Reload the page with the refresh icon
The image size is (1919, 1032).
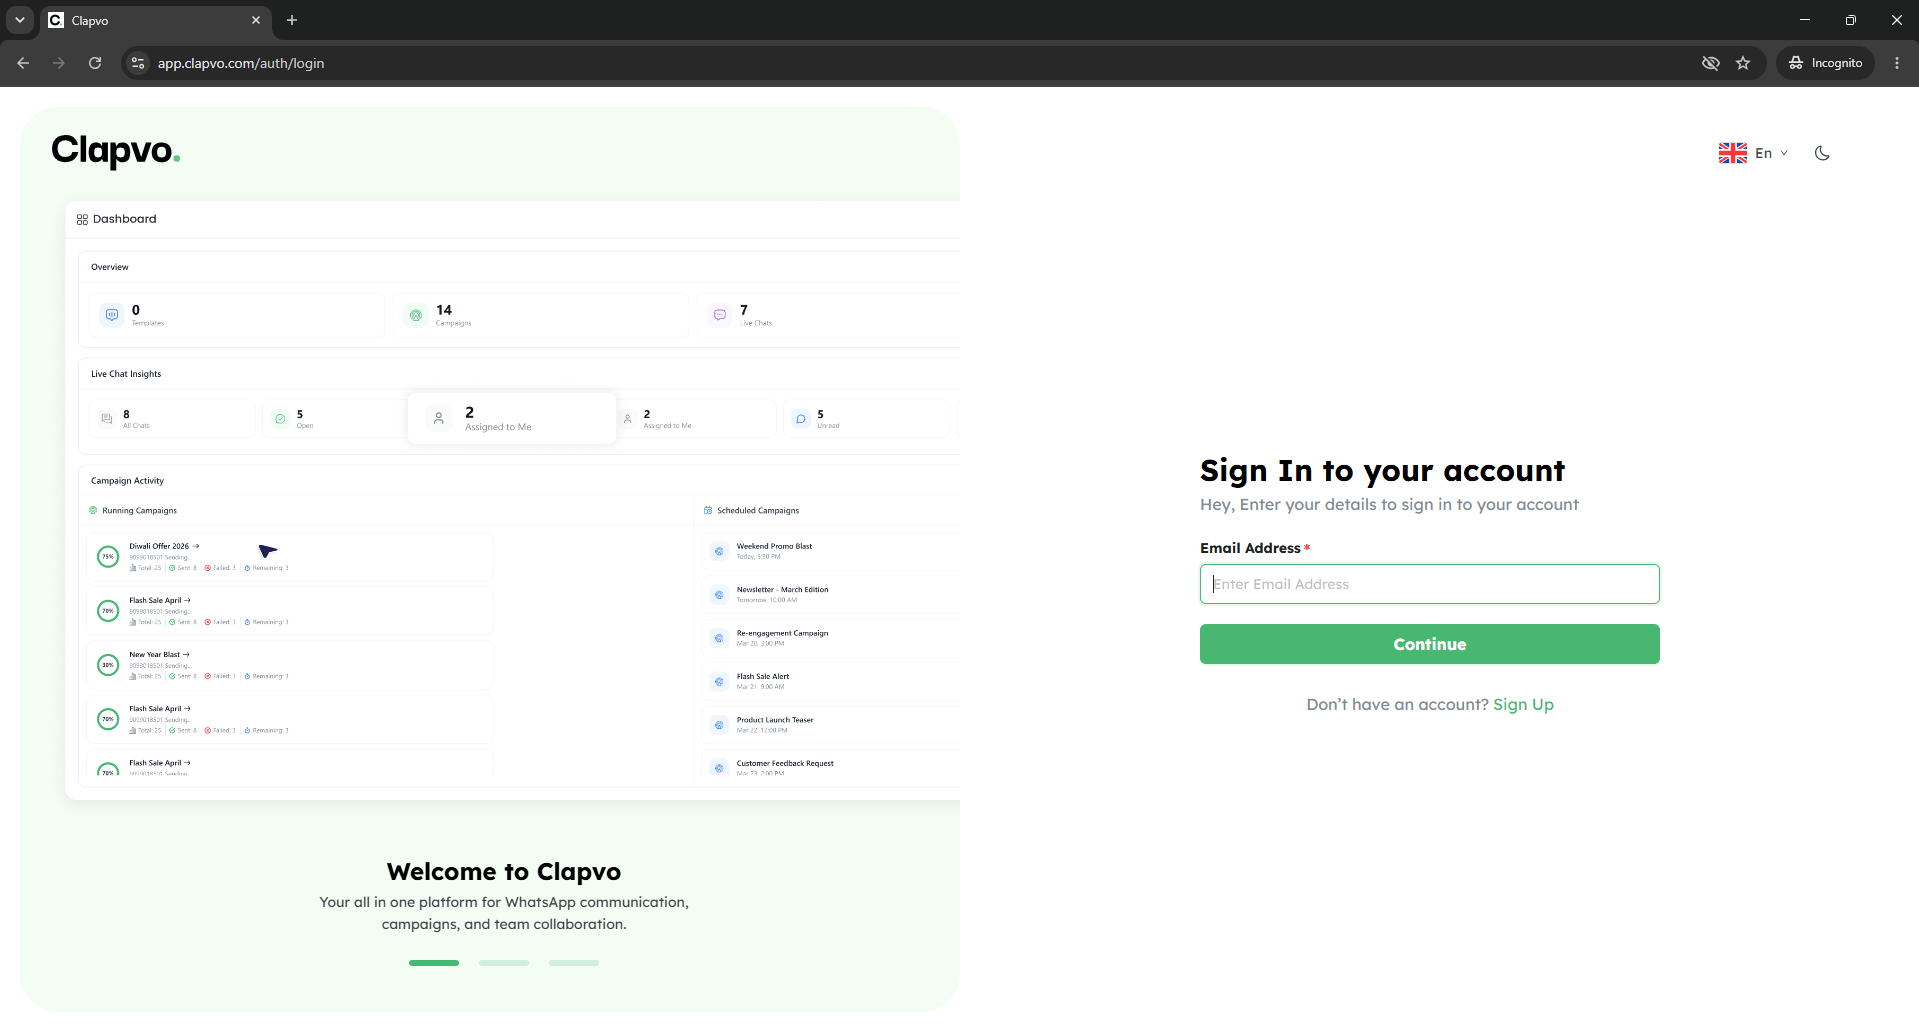click(95, 63)
